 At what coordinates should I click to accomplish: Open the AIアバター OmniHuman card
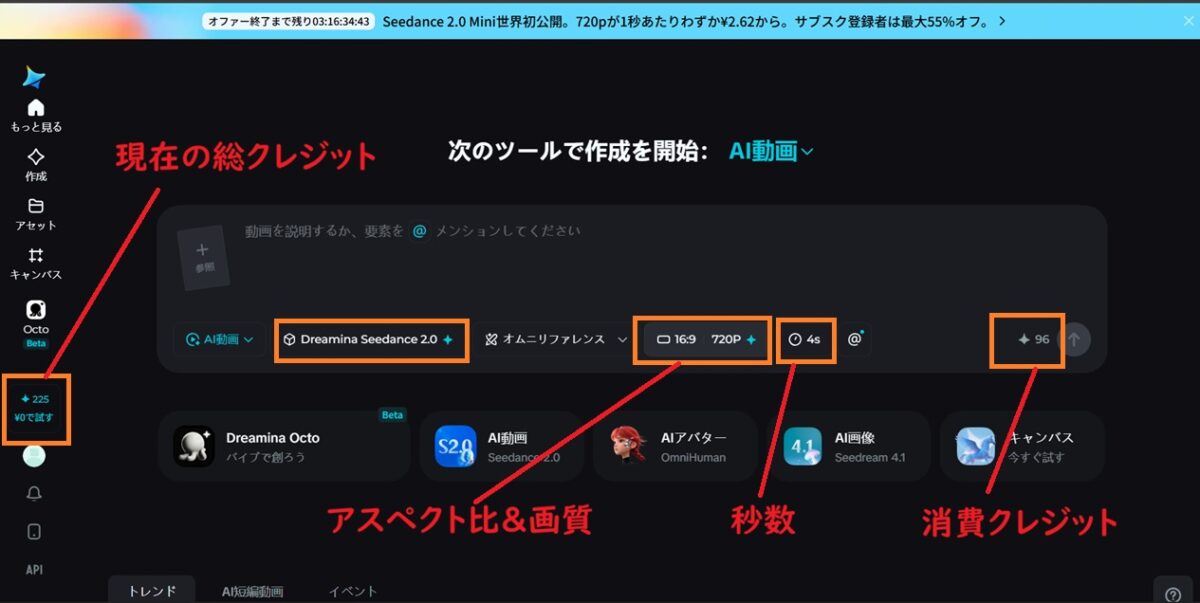coord(675,447)
